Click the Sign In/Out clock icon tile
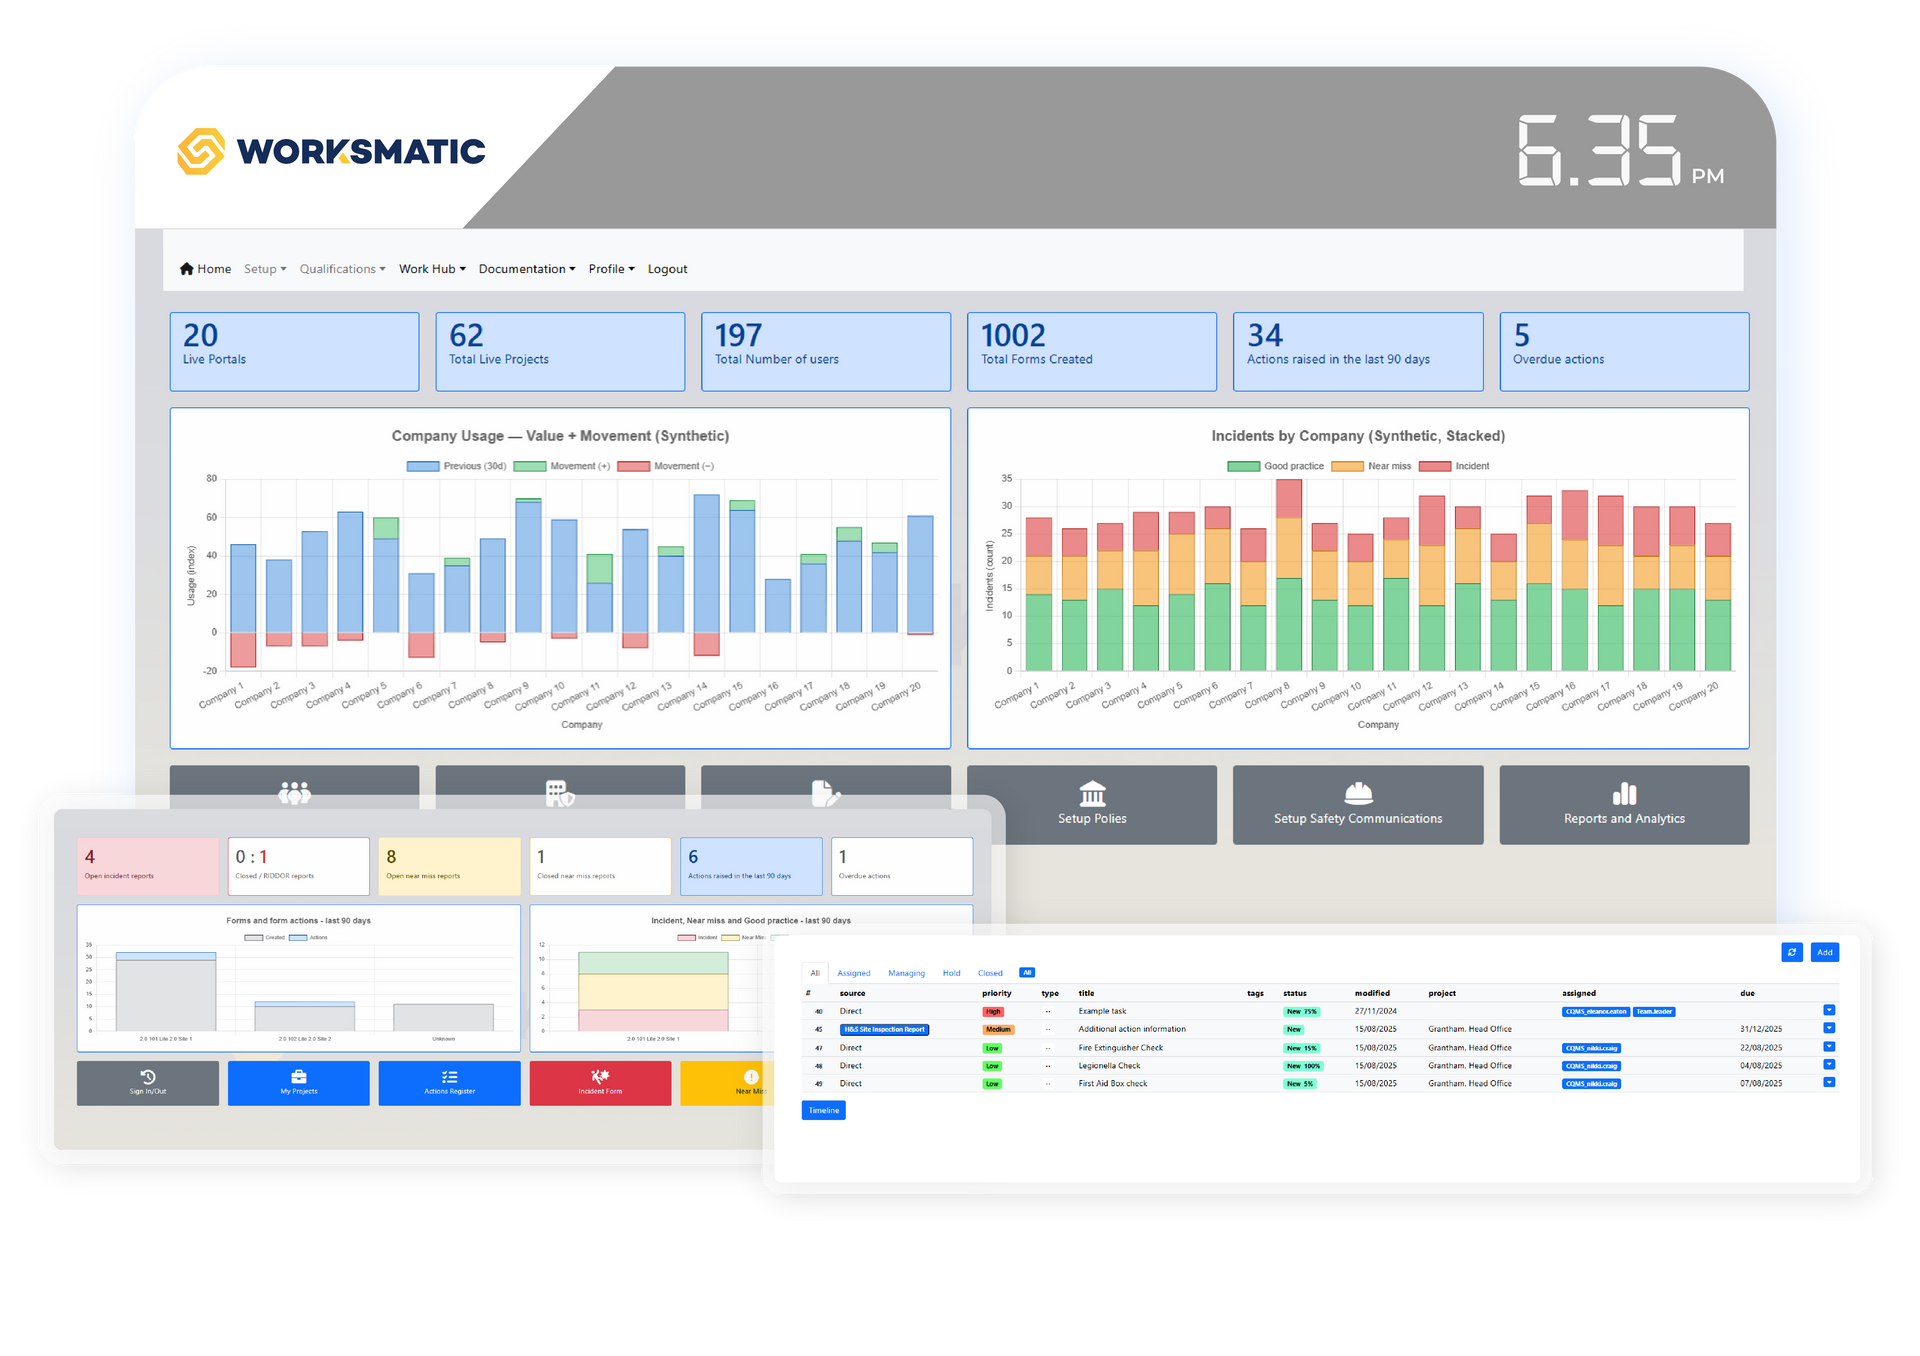The height and width of the screenshot is (1356, 1920). 148,1083
